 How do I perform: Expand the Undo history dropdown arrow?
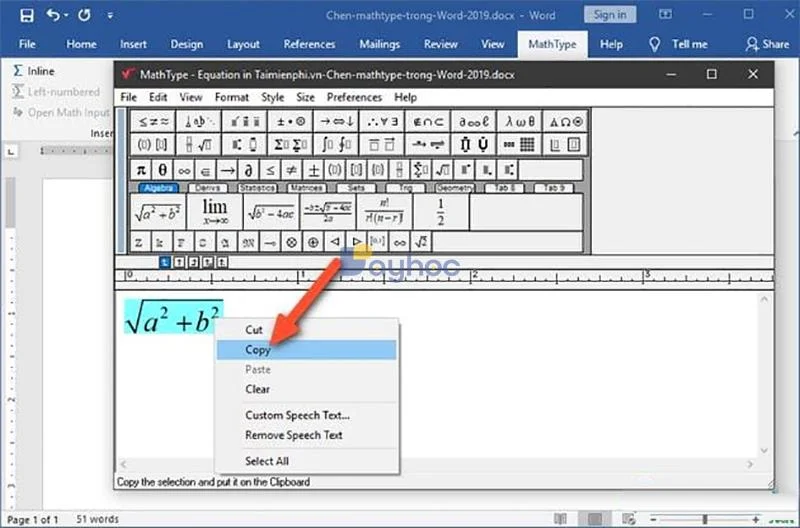click(66, 15)
